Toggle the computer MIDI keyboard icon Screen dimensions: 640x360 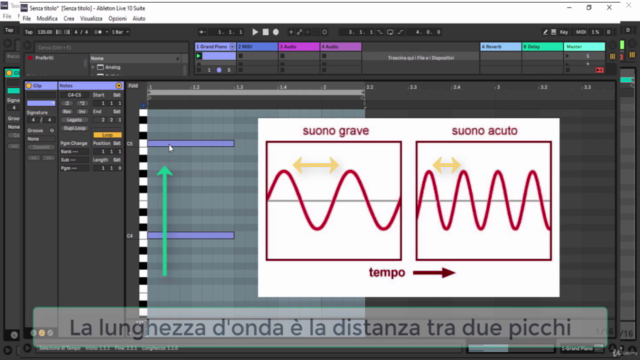pyautogui.click(x=554, y=32)
